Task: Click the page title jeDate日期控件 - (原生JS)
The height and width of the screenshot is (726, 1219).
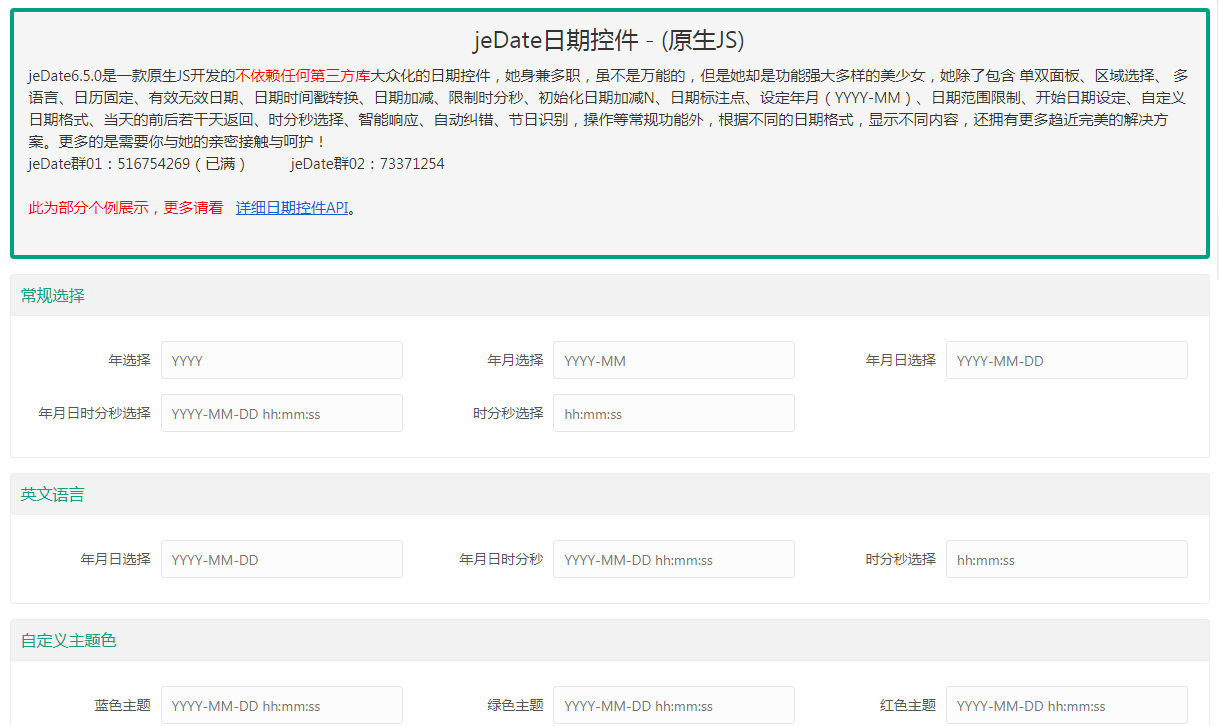Action: 609,40
